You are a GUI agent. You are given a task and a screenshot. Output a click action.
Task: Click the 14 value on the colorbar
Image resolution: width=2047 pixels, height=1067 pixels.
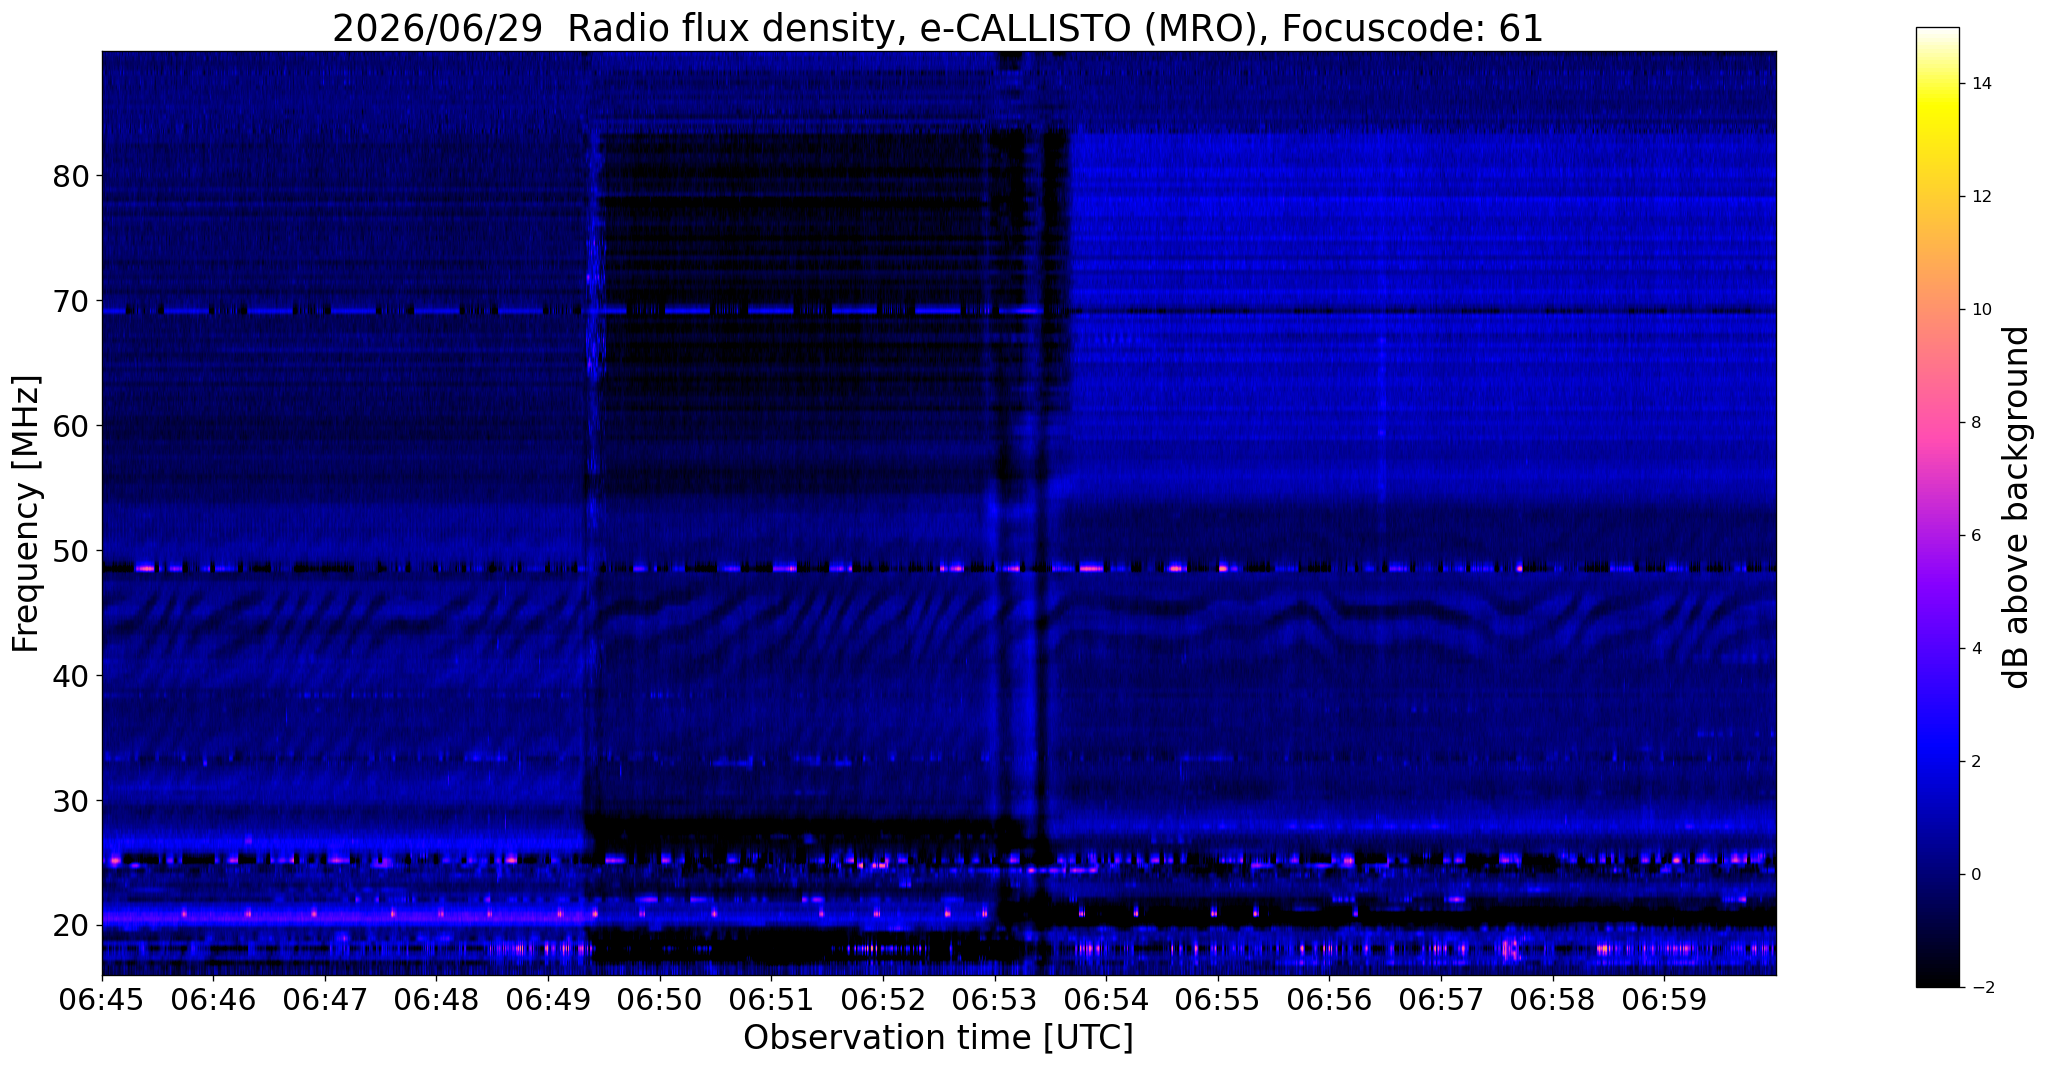(x=1980, y=84)
